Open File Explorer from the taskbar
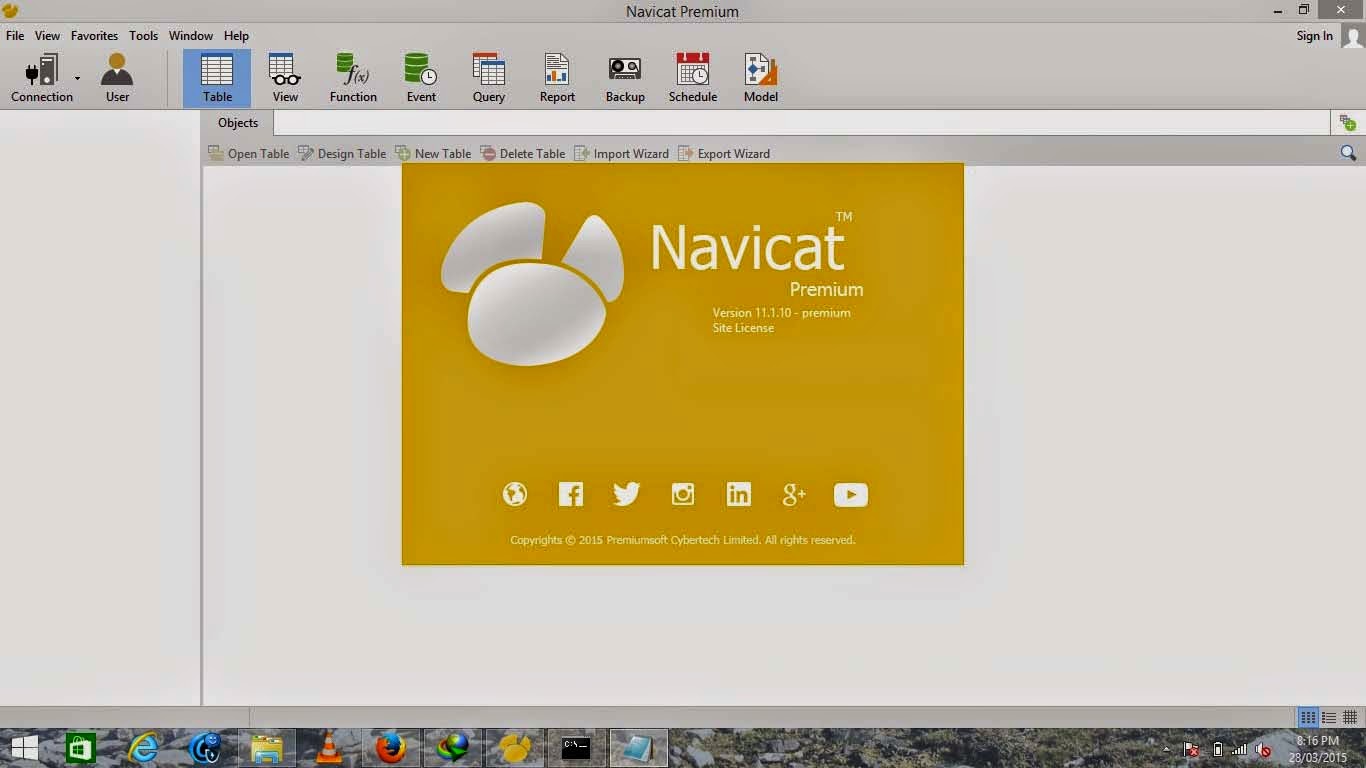Screen dimensions: 1366x768 click(267, 748)
